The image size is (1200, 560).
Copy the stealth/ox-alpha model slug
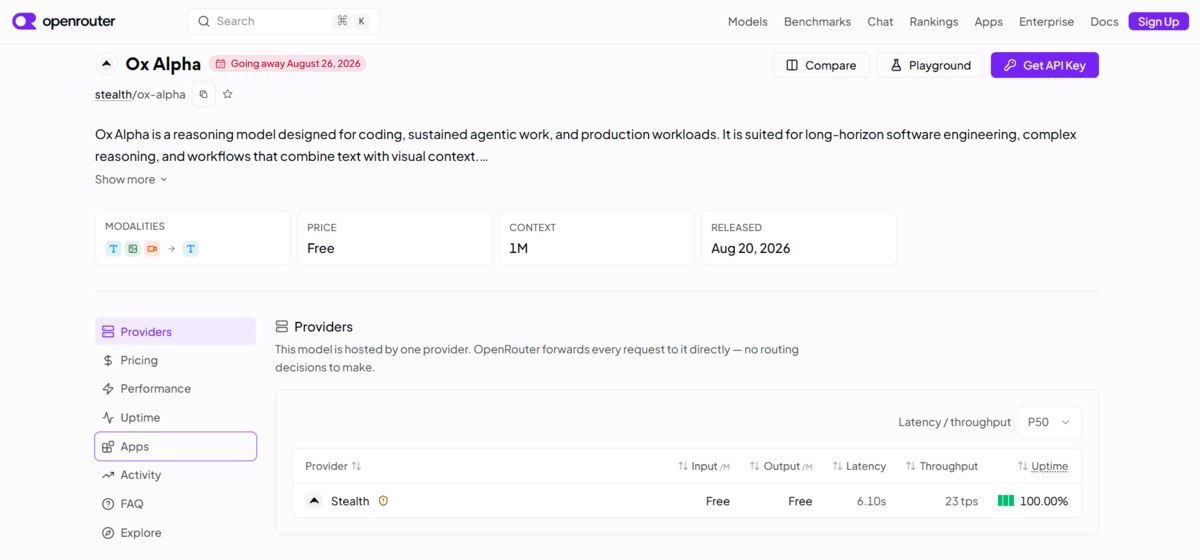tap(203, 94)
